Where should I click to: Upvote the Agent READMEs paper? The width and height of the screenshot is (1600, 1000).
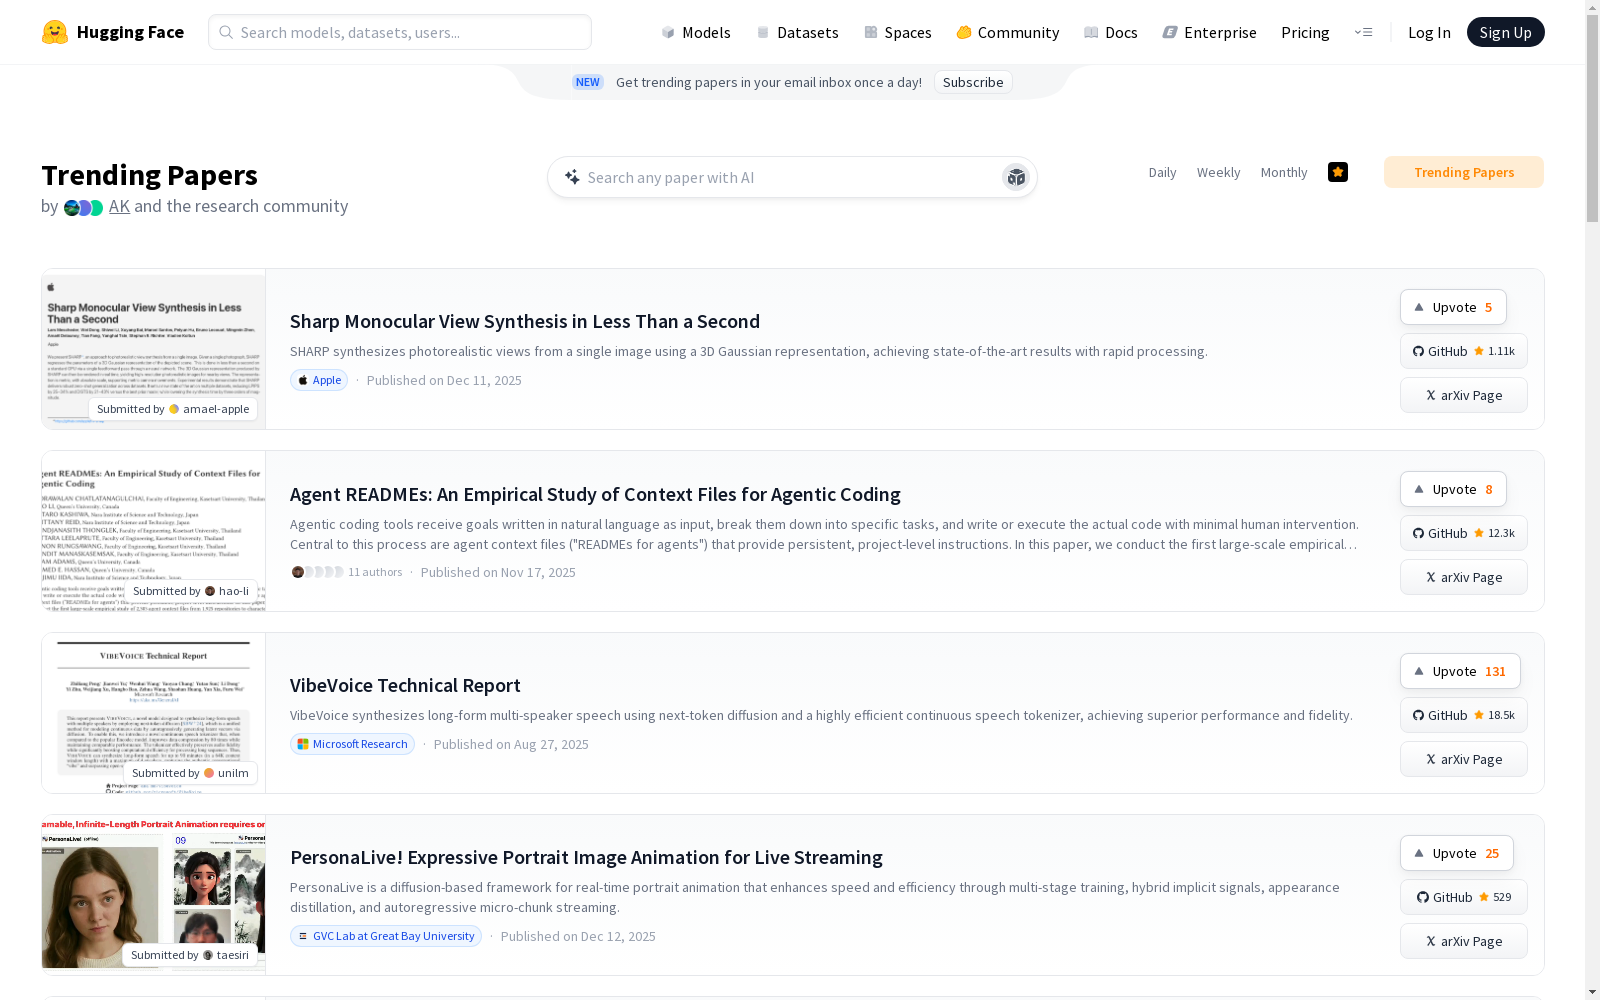1452,489
